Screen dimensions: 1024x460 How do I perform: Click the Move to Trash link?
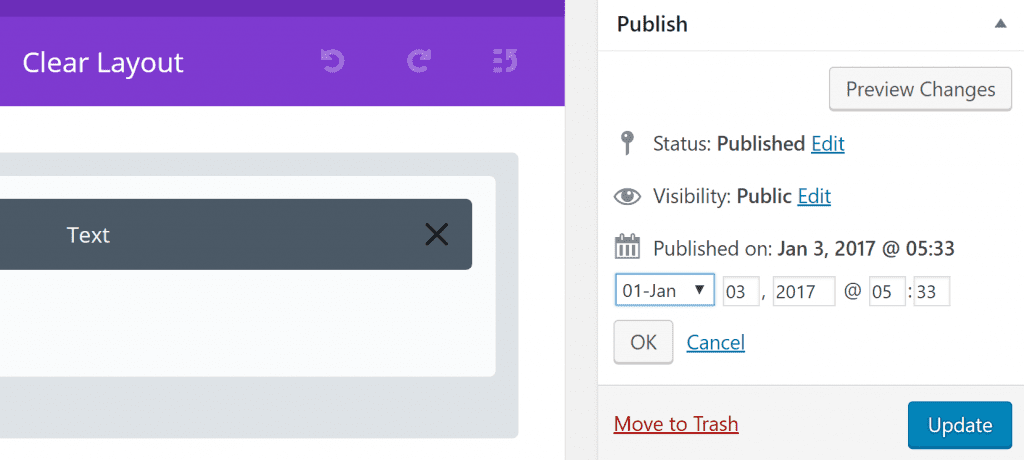click(676, 425)
